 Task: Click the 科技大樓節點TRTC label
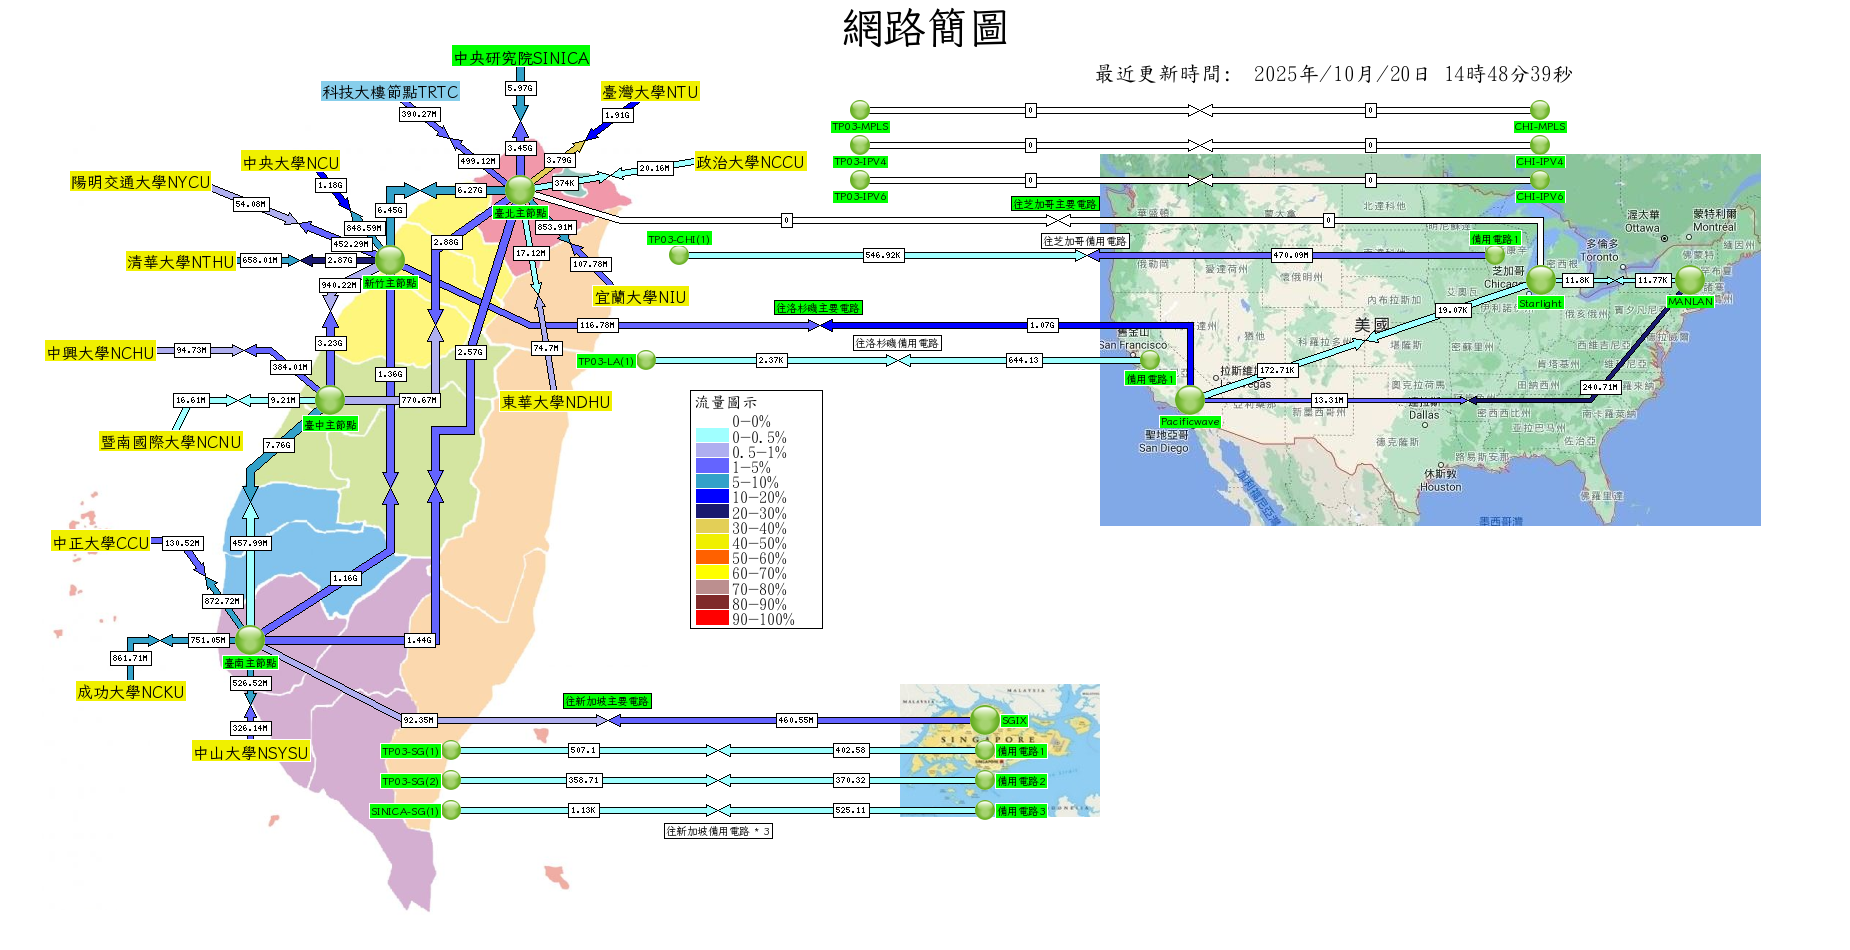coord(390,92)
